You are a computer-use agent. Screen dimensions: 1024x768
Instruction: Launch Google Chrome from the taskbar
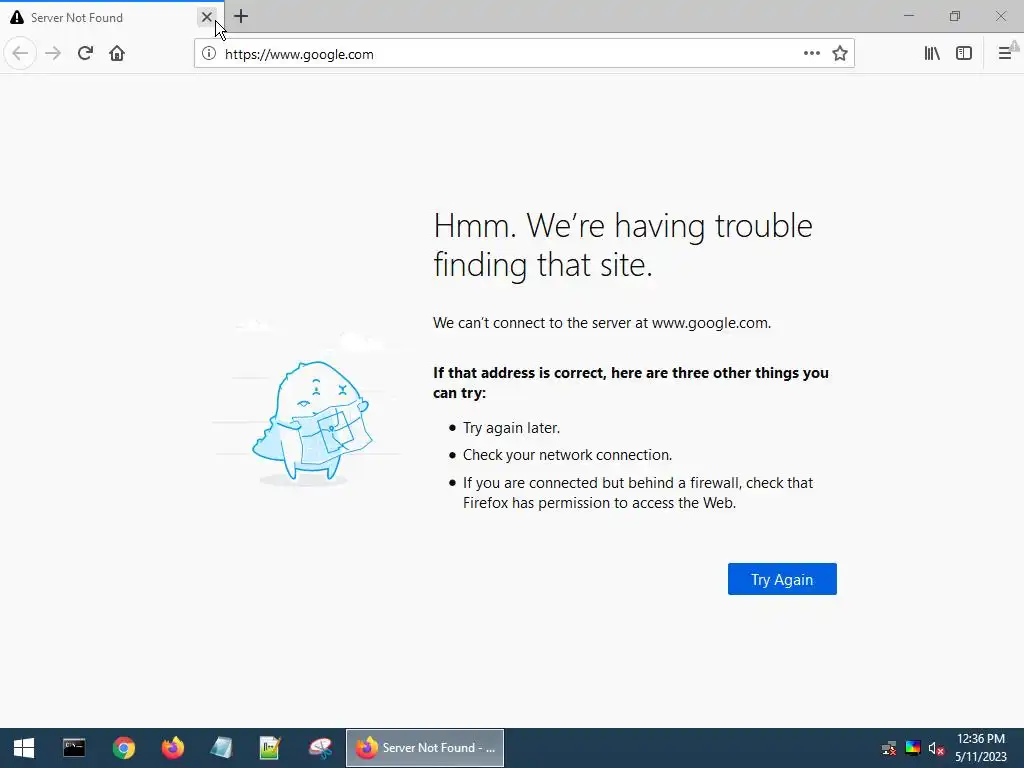tap(123, 748)
